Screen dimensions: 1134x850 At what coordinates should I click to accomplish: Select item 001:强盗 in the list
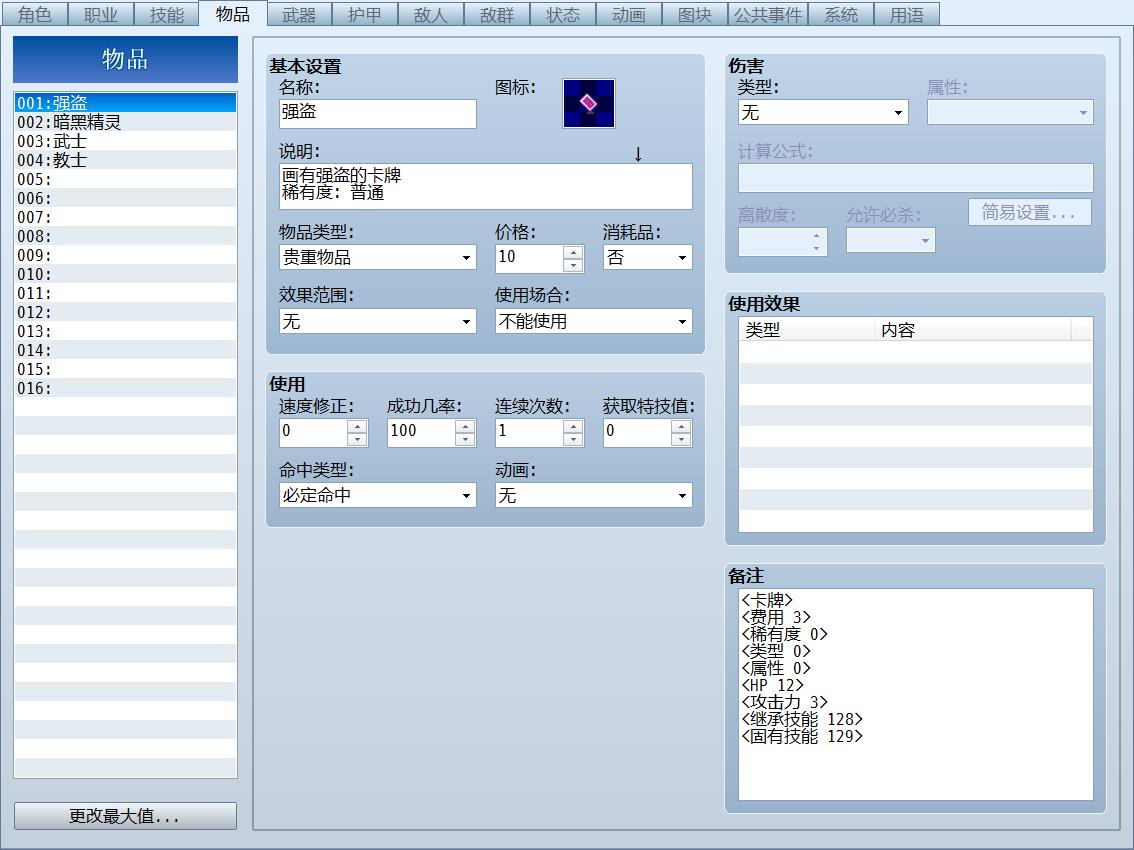(x=125, y=103)
